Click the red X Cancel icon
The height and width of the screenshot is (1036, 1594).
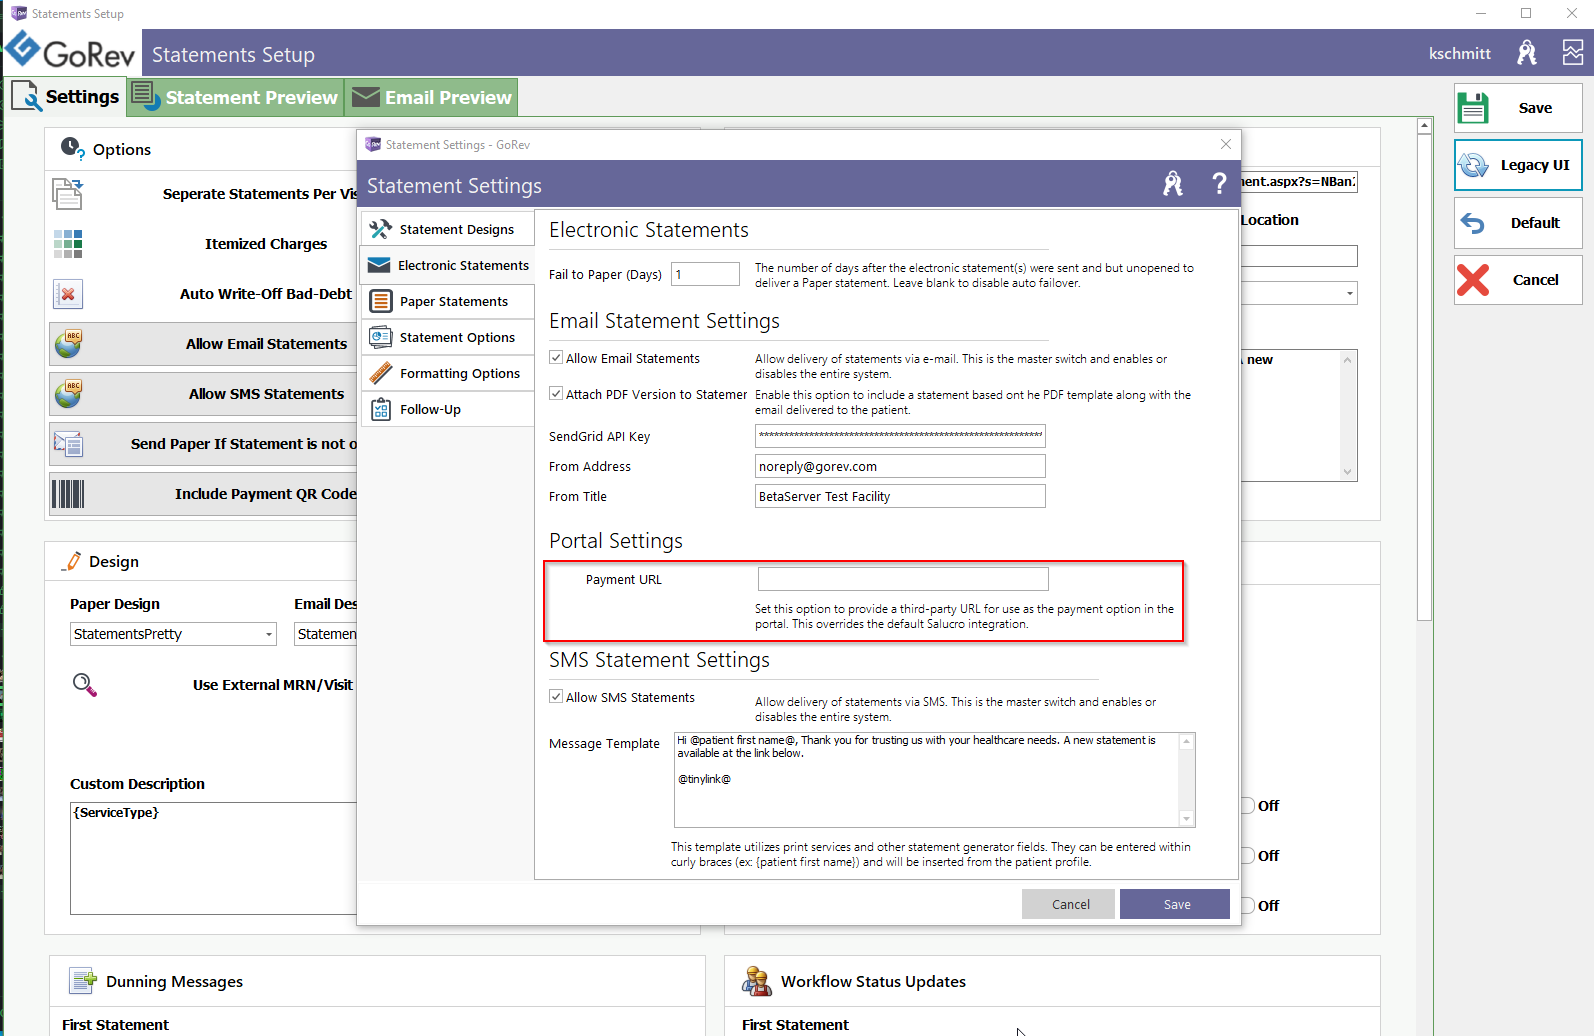[1473, 280]
